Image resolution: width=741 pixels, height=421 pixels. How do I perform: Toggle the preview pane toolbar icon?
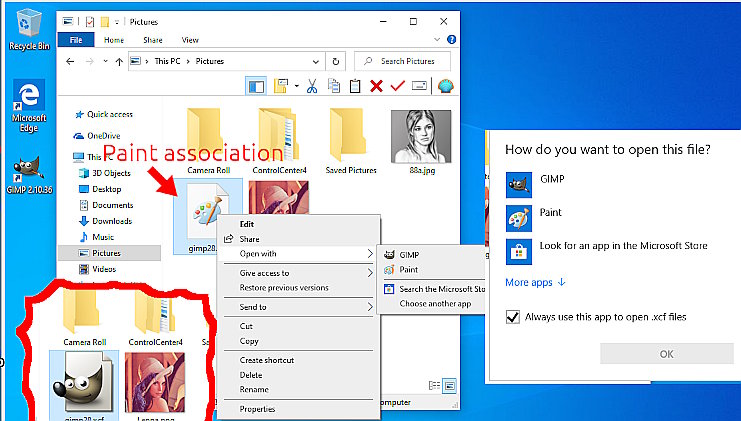point(256,86)
